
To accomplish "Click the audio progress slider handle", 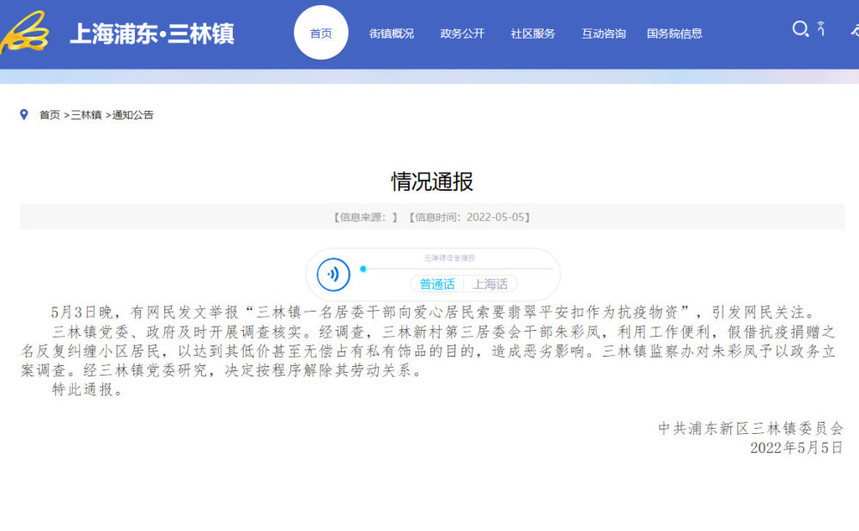I will (363, 269).
